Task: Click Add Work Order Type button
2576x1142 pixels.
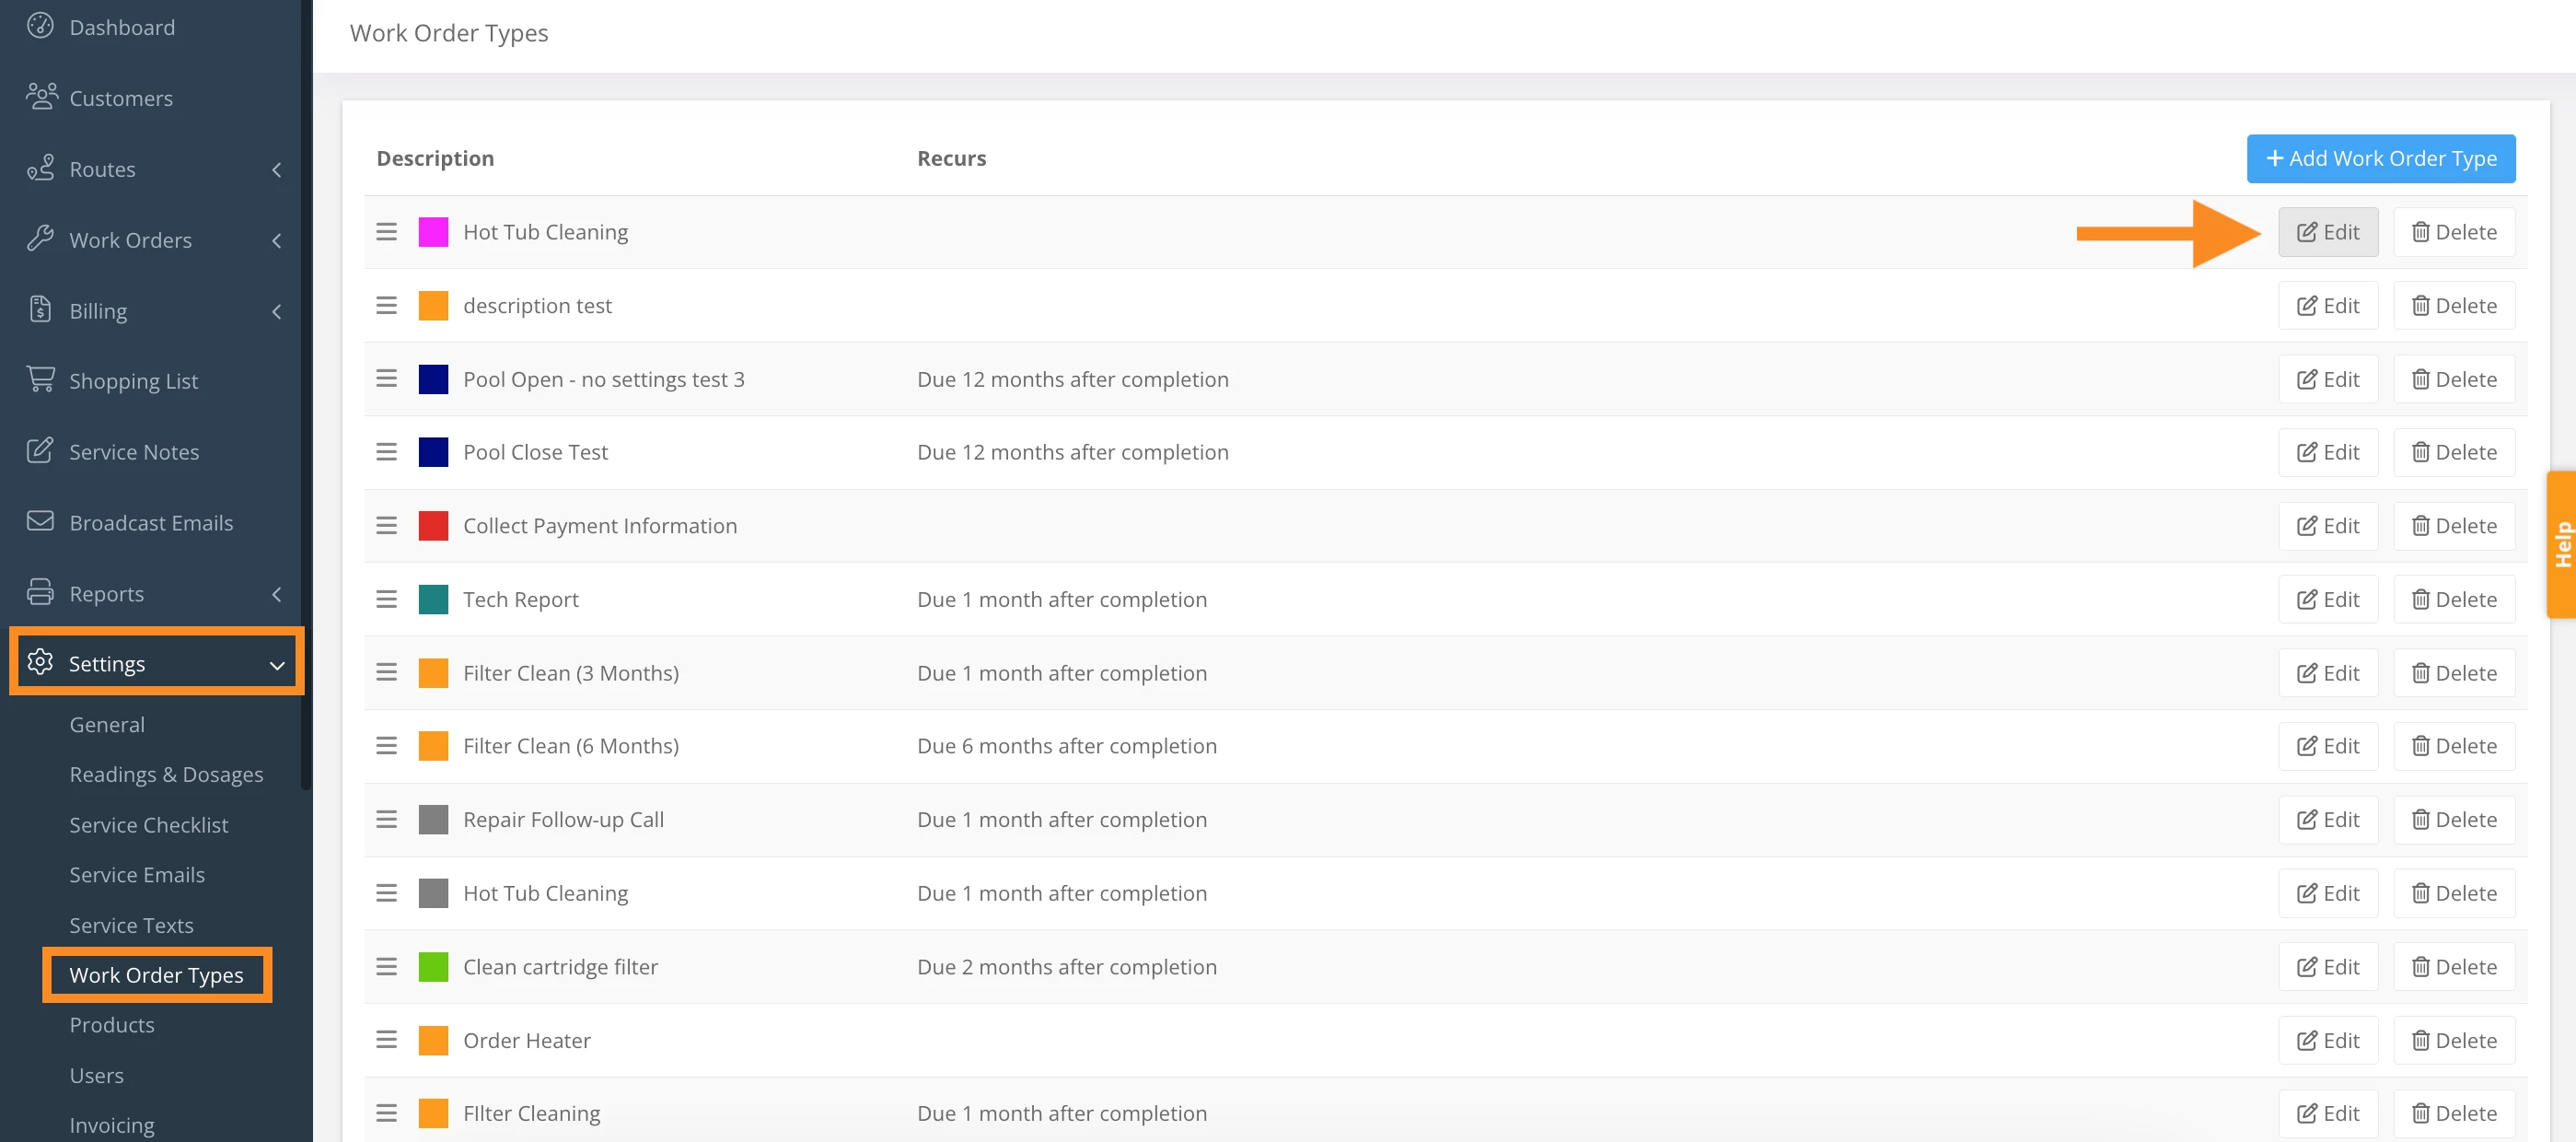Action: [2380, 158]
